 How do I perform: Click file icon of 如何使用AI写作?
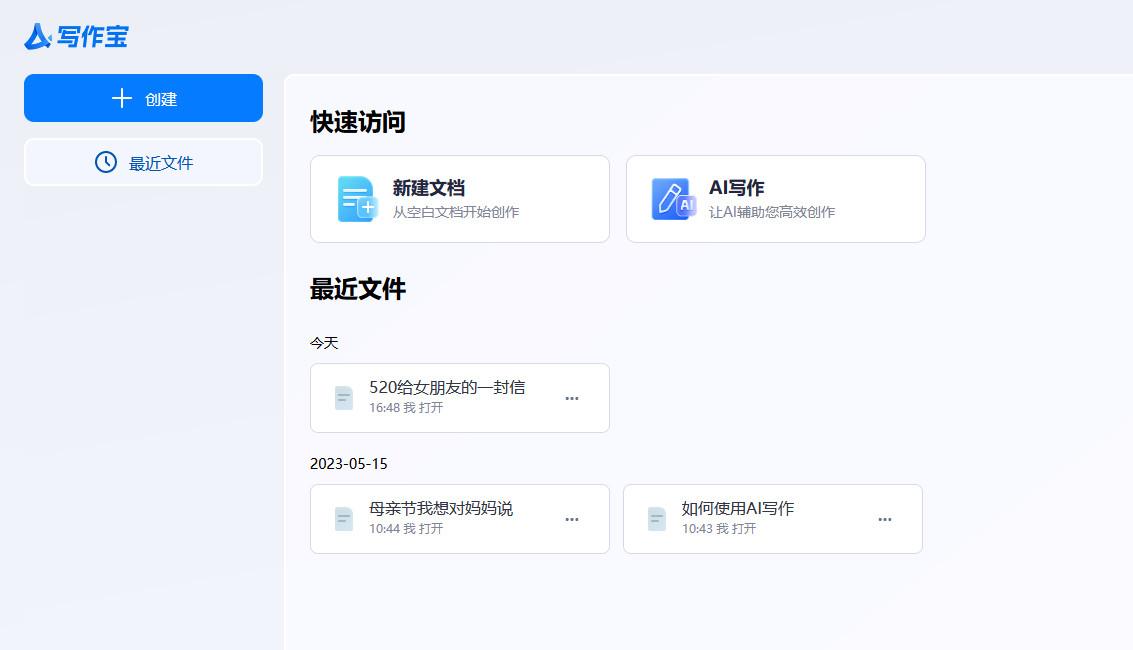point(657,519)
